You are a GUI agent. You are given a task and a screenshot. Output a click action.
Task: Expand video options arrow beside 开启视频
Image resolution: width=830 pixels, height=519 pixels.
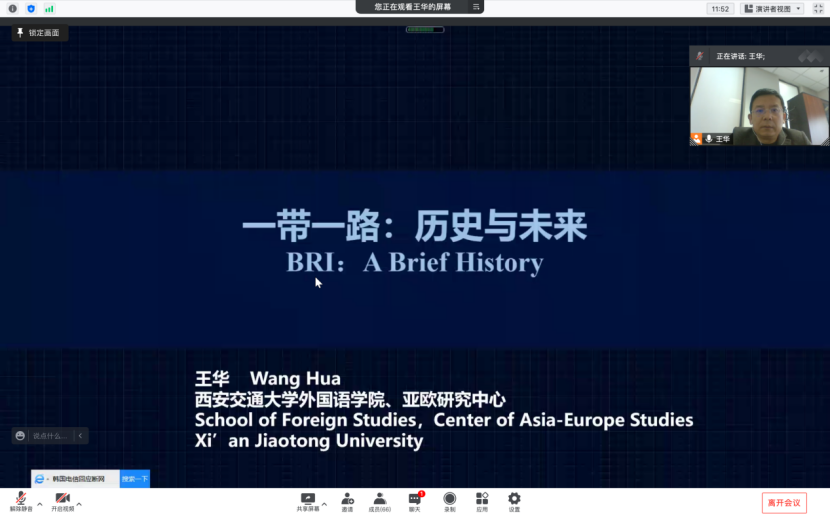coord(79,504)
